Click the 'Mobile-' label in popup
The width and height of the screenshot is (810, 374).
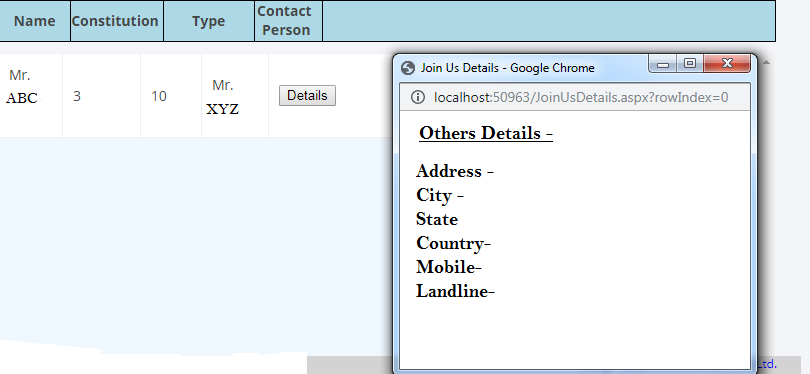pos(449,267)
